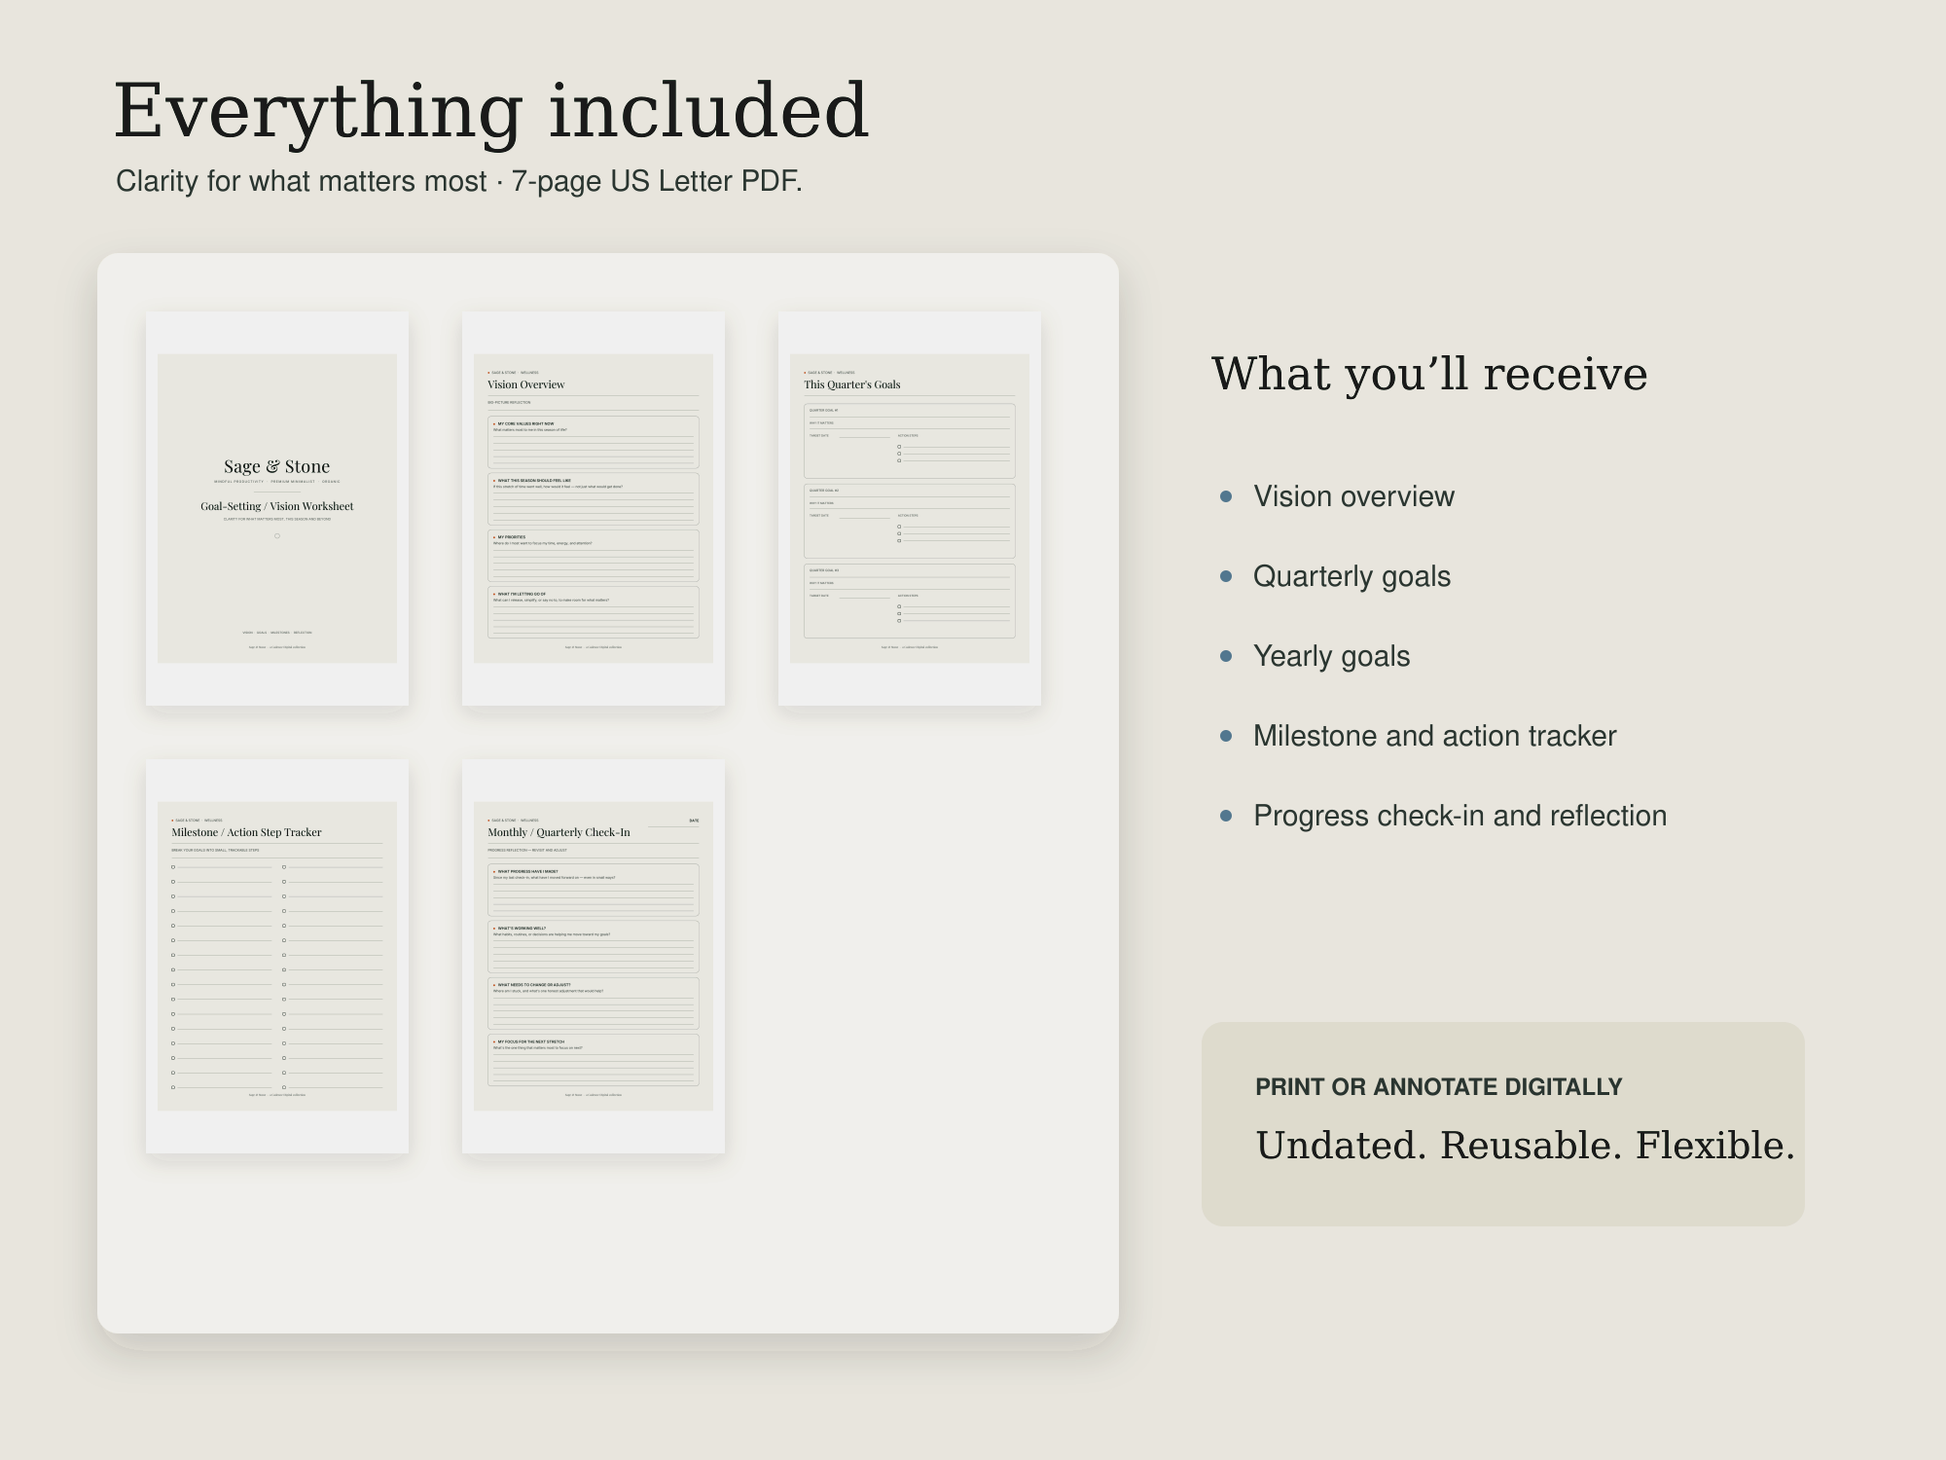Viewport: 1946px width, 1460px height.
Task: Click the 'This Quarter's Goals' page title
Action: pyautogui.click(x=852, y=384)
